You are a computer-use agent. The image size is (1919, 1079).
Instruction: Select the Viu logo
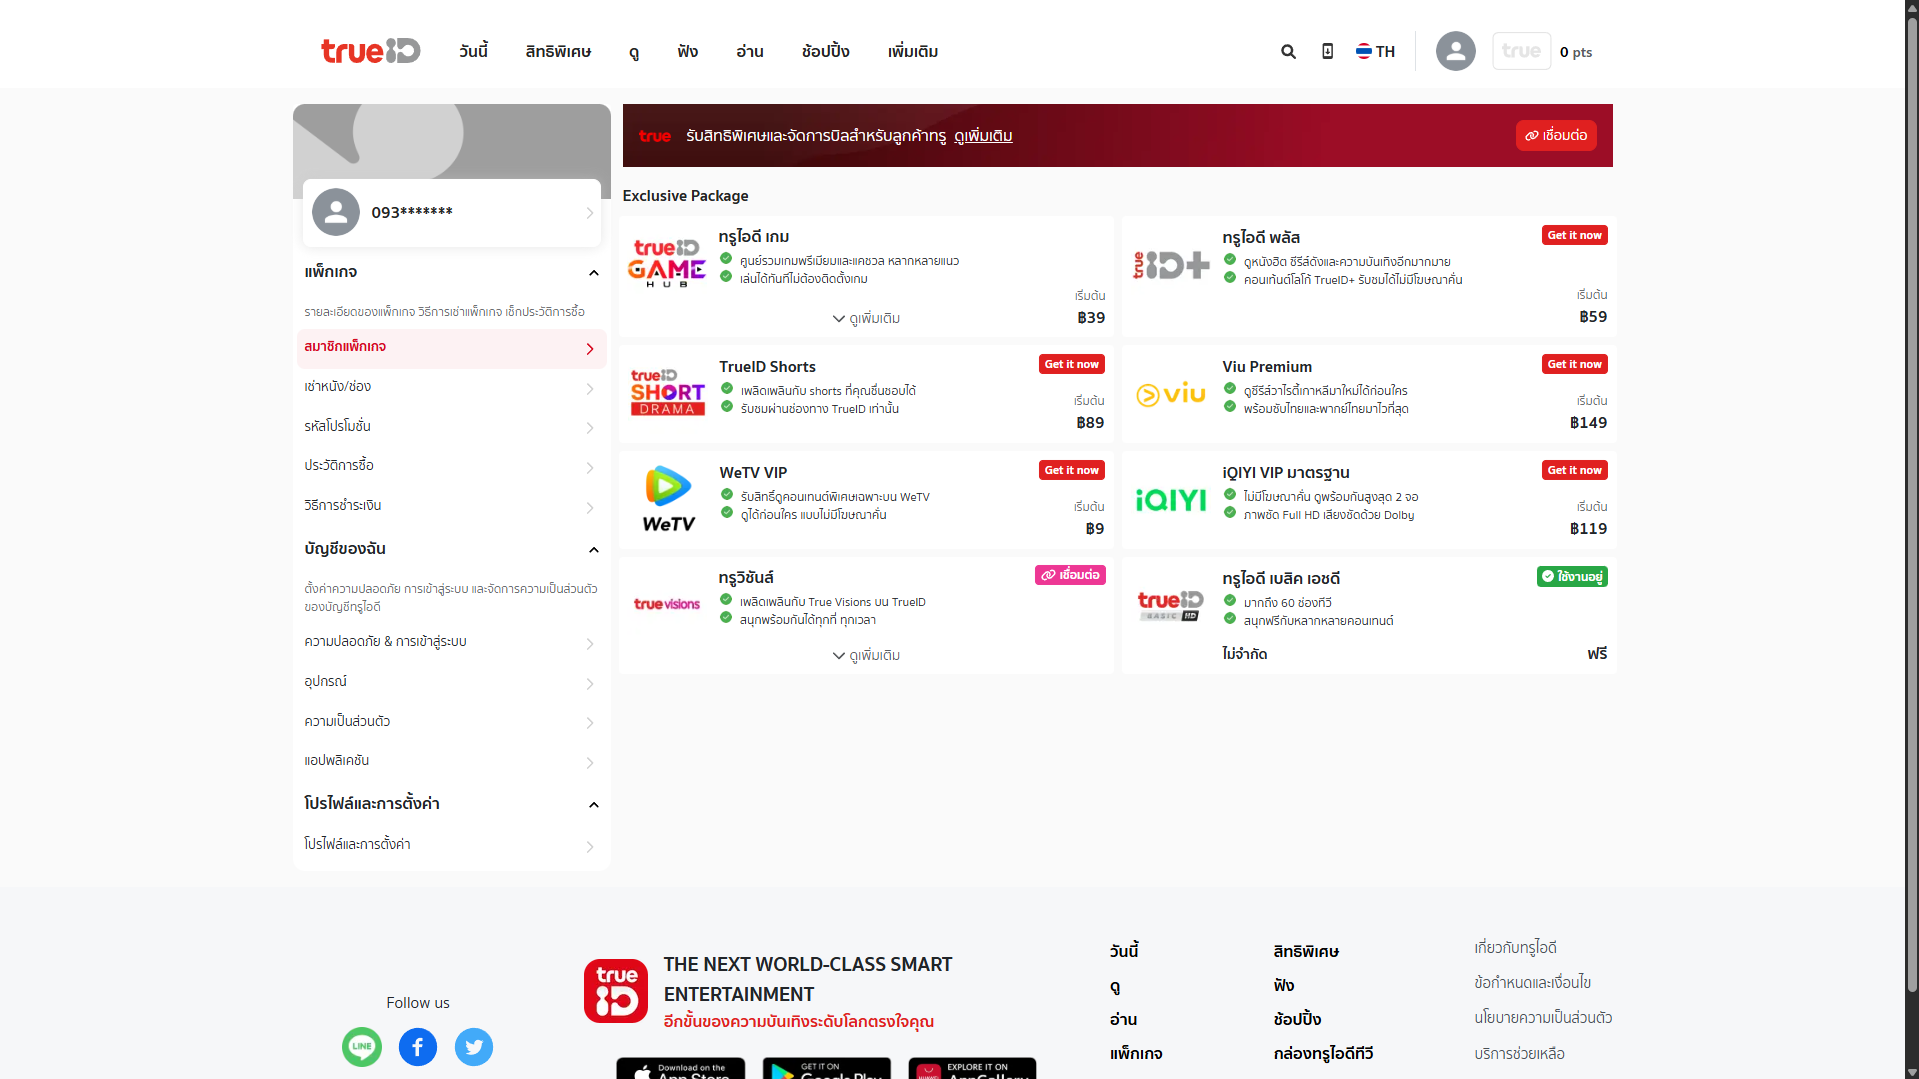1171,394
